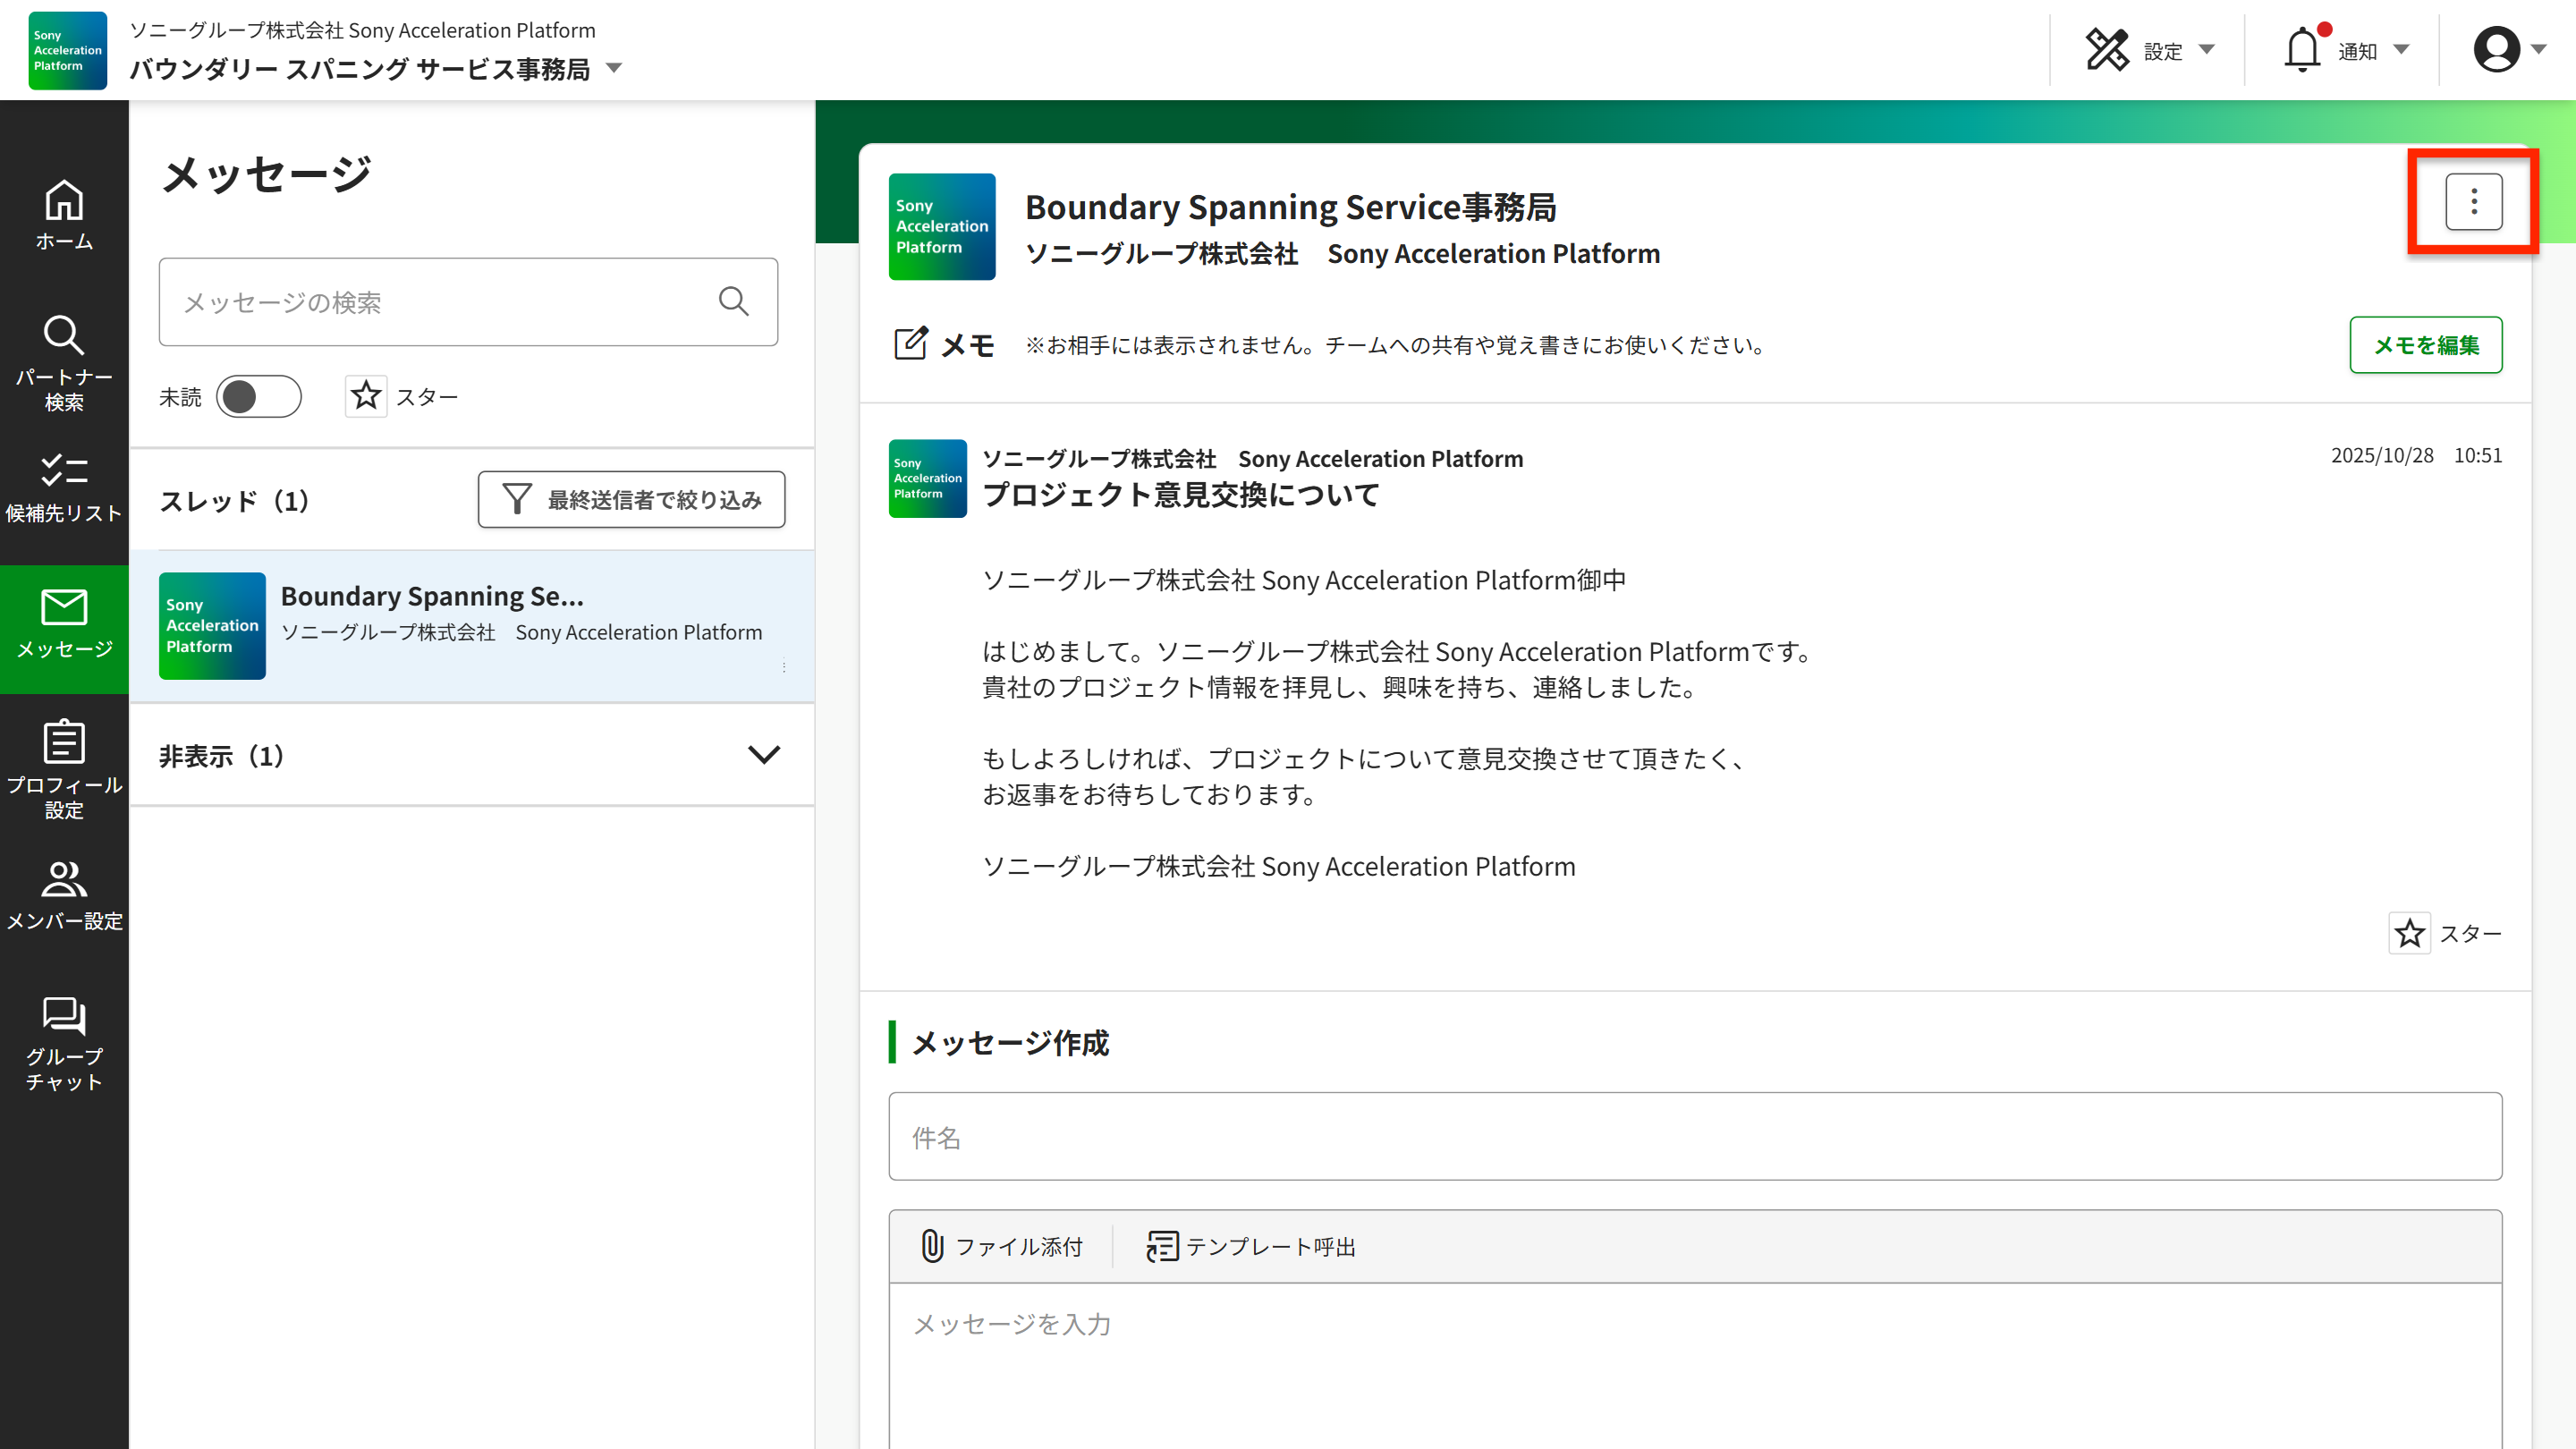
Task: Toggle star filter in message list
Action: (x=366, y=396)
